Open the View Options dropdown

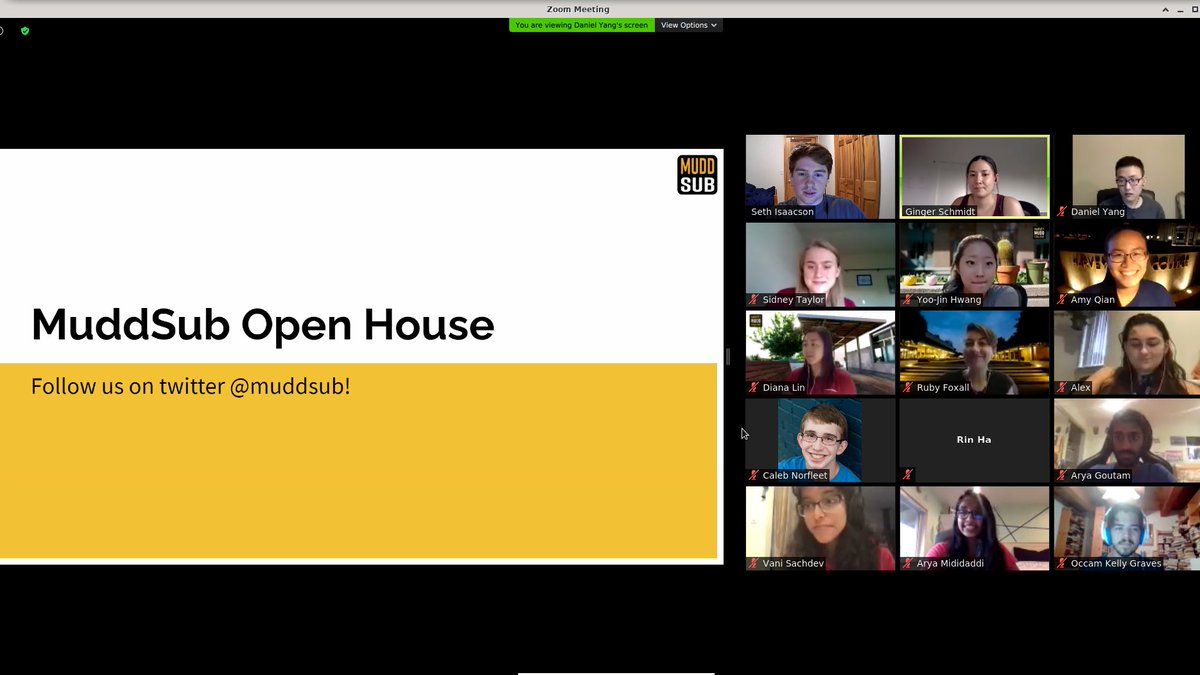point(689,25)
